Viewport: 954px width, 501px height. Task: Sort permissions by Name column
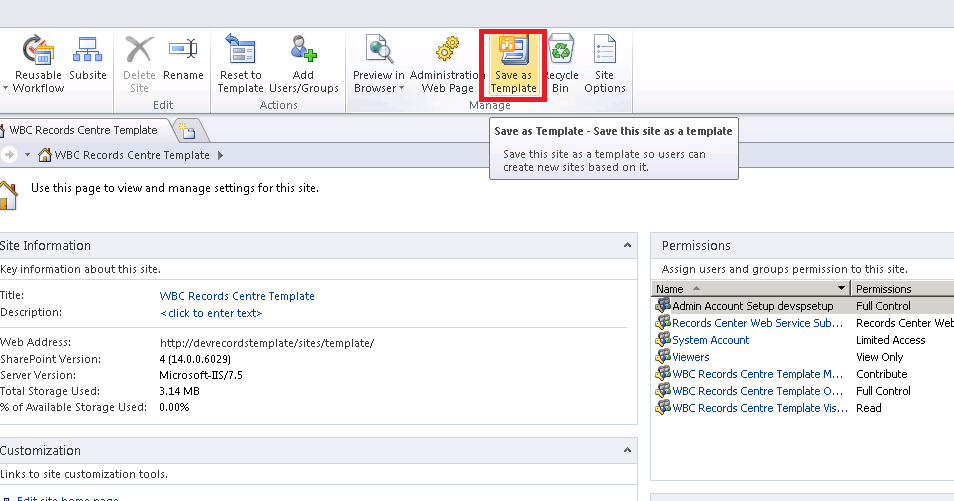pyautogui.click(x=670, y=289)
